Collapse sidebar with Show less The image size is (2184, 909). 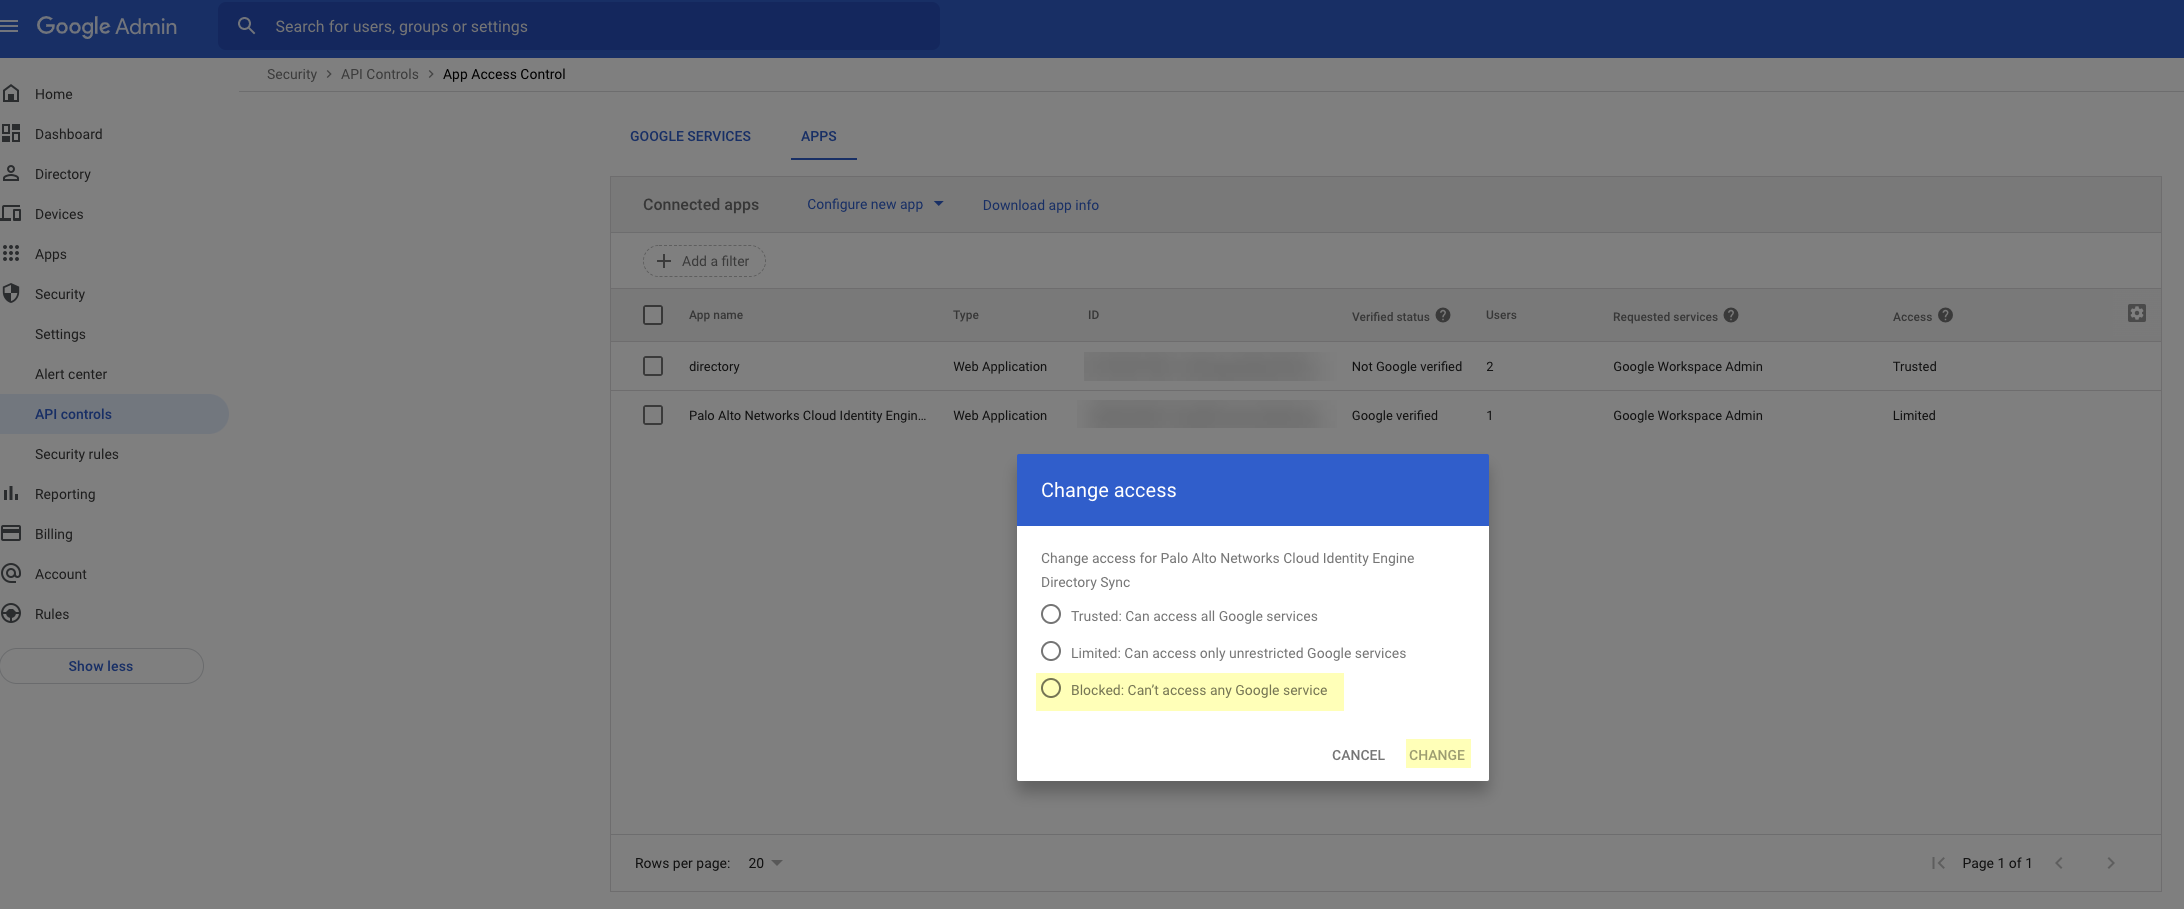coord(101,666)
